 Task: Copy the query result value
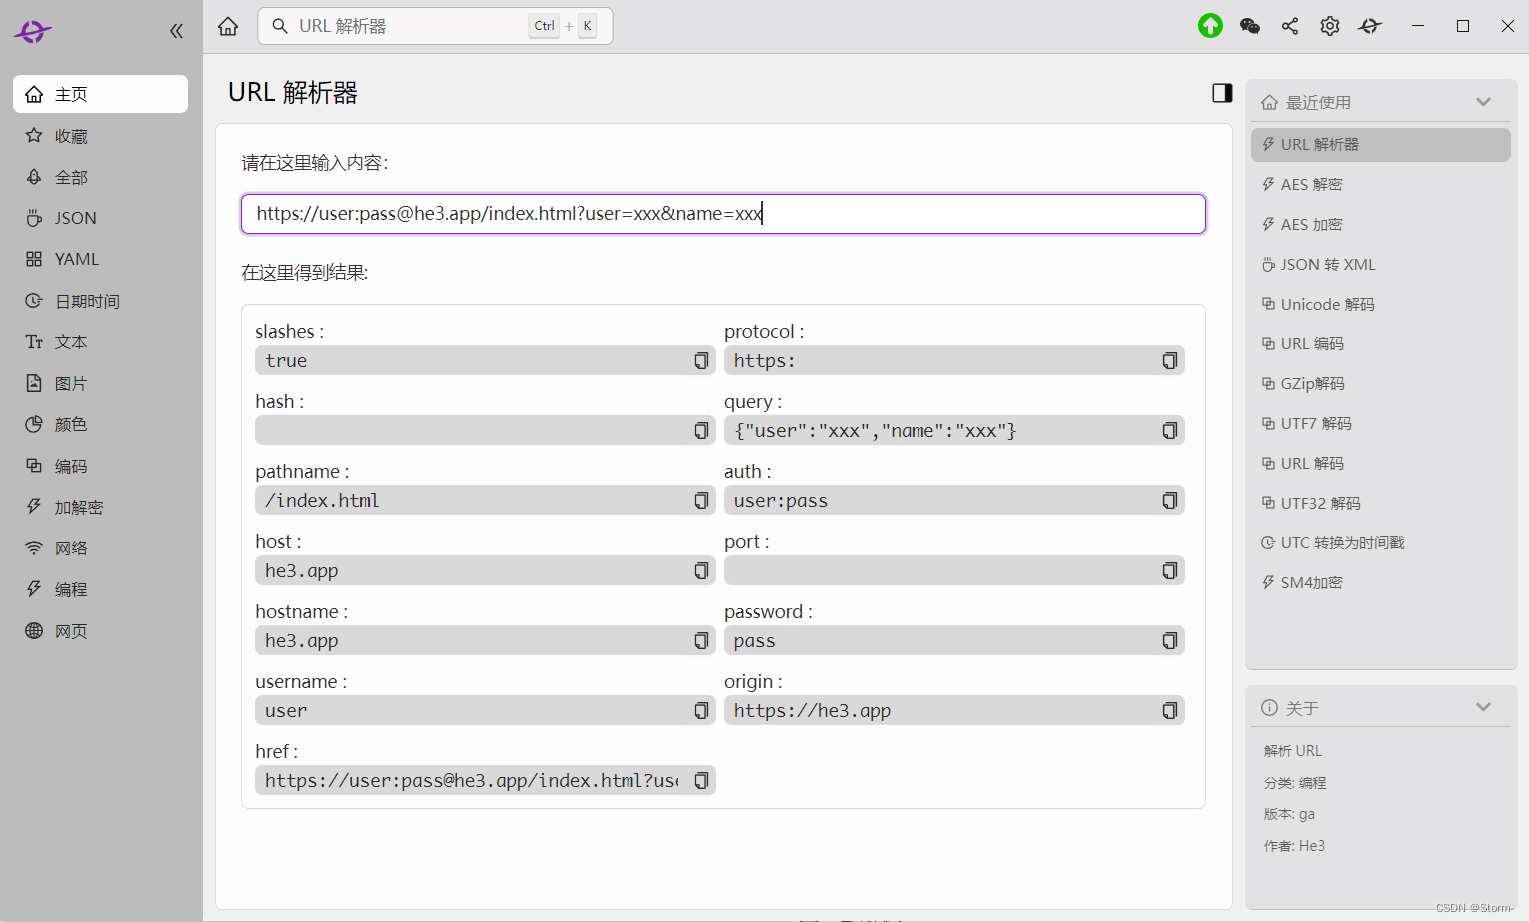click(1169, 431)
